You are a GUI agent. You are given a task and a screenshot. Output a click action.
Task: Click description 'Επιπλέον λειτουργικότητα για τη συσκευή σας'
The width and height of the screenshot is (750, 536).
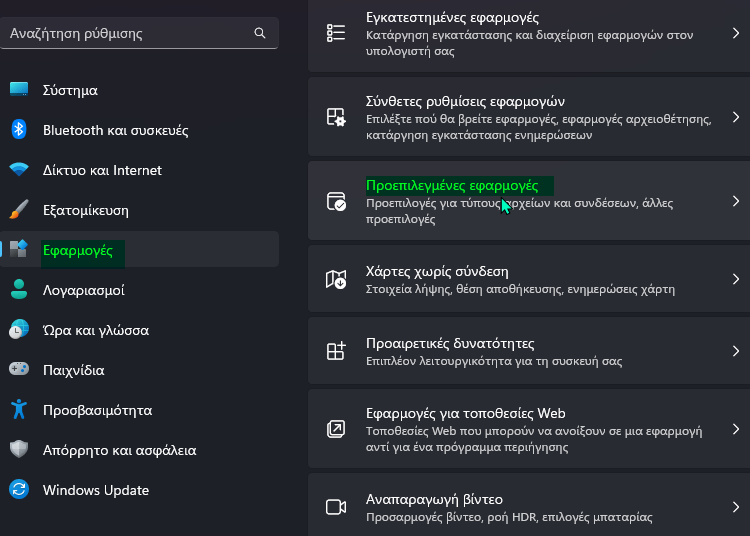pos(494,361)
